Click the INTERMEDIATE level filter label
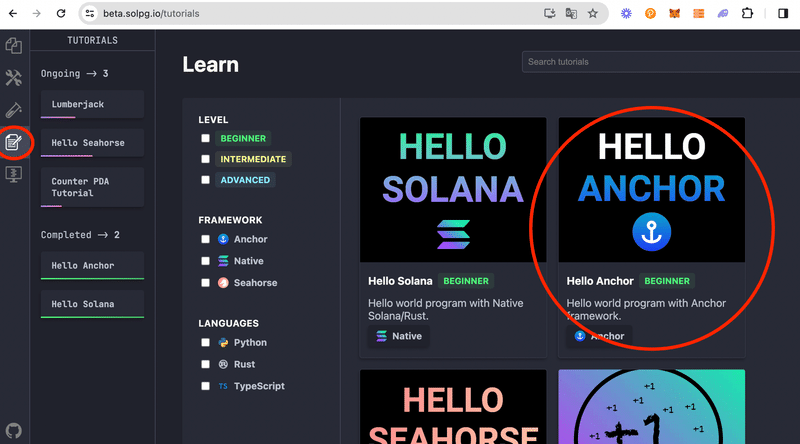Viewport: 800px width, 444px height. pos(253,159)
